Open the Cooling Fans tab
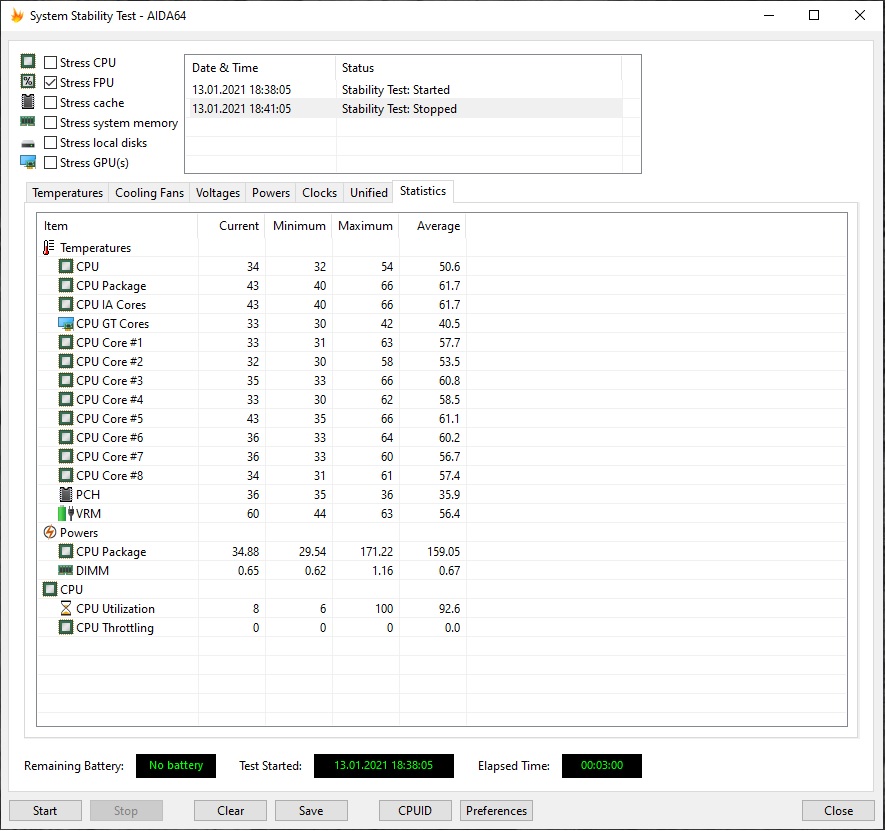Viewport: 887px width, 831px height. pyautogui.click(x=149, y=193)
